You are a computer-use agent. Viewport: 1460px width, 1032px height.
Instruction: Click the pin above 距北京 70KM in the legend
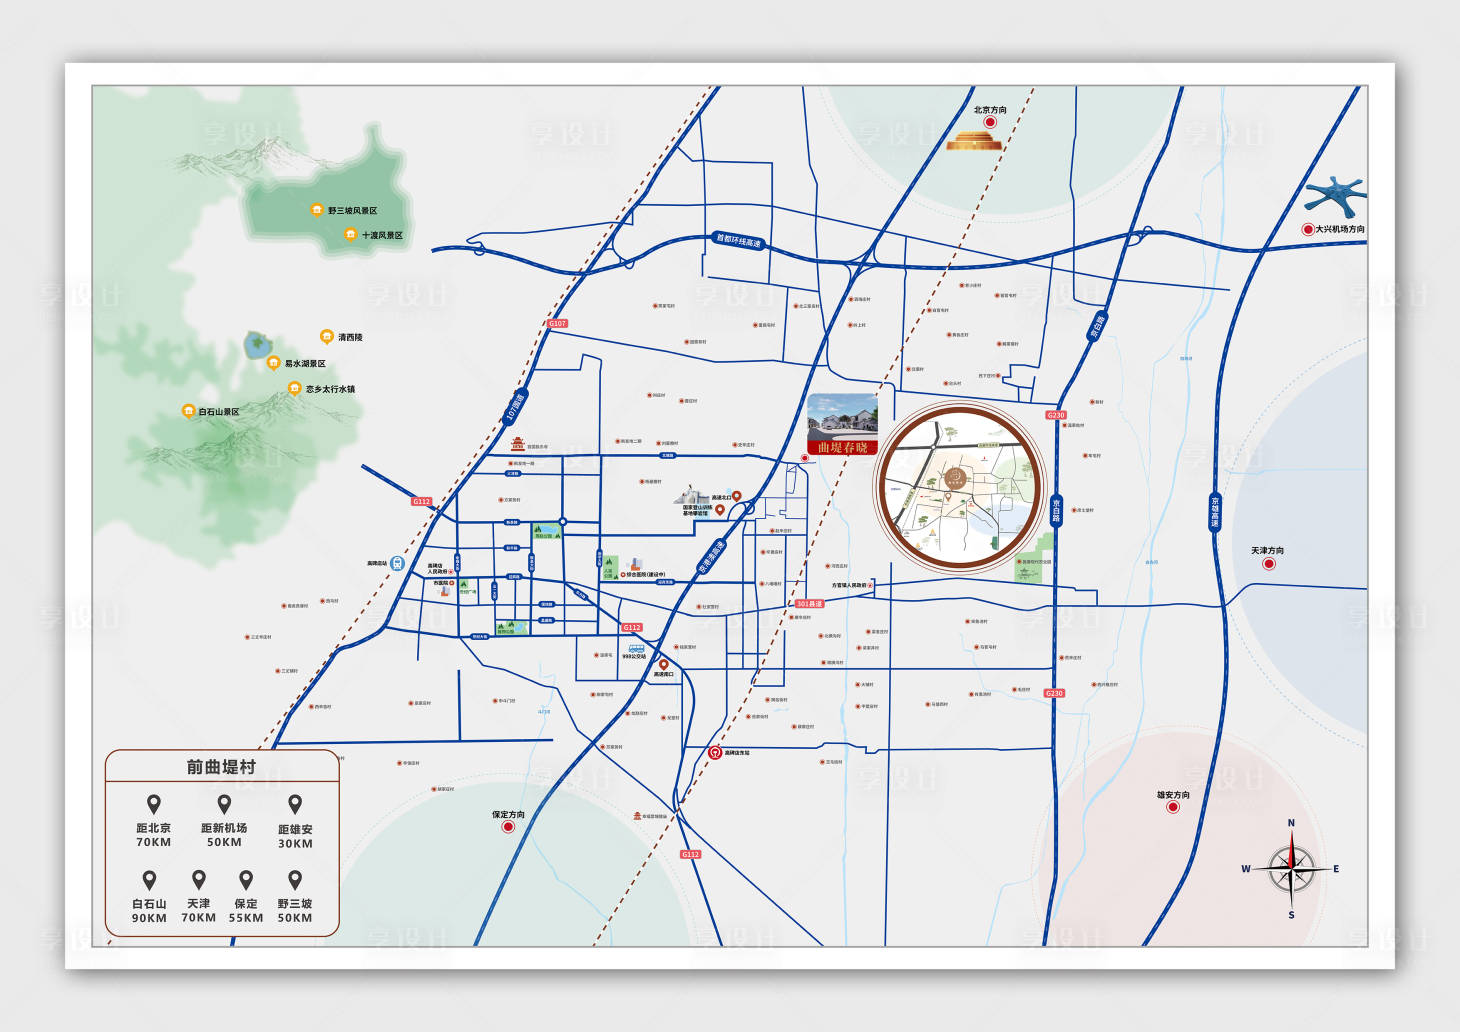point(153,804)
